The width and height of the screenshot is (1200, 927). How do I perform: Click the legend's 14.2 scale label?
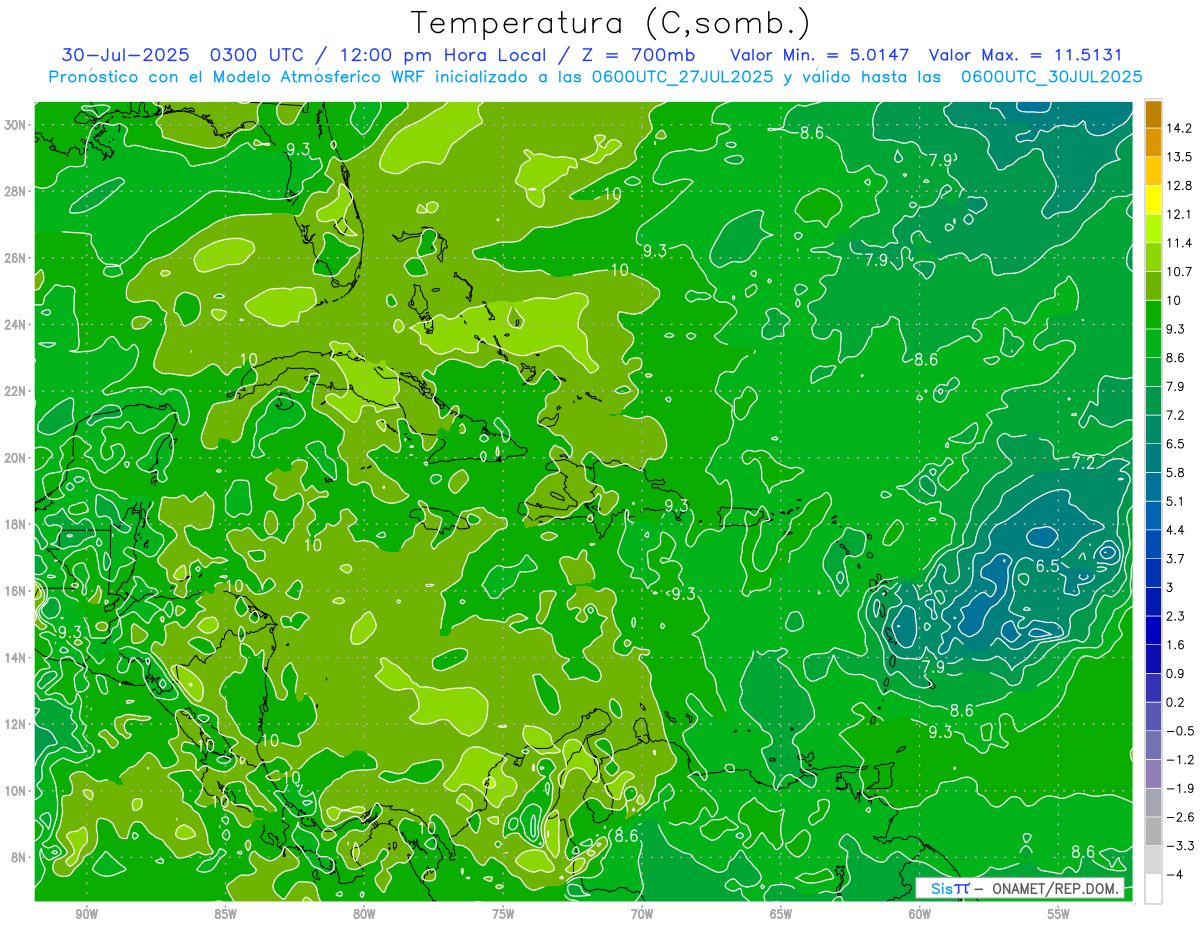point(1178,128)
